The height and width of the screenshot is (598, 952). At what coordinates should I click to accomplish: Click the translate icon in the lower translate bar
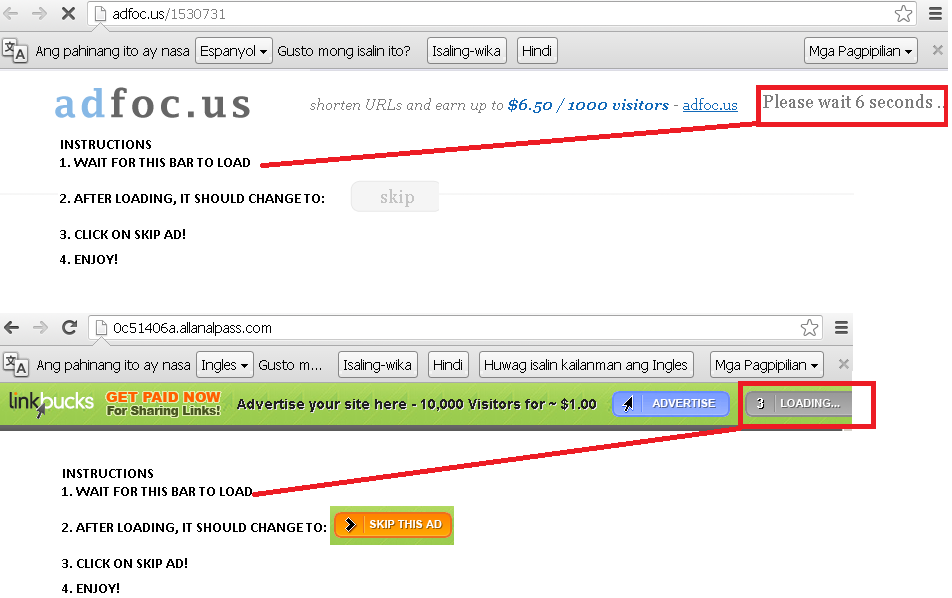pos(15,365)
